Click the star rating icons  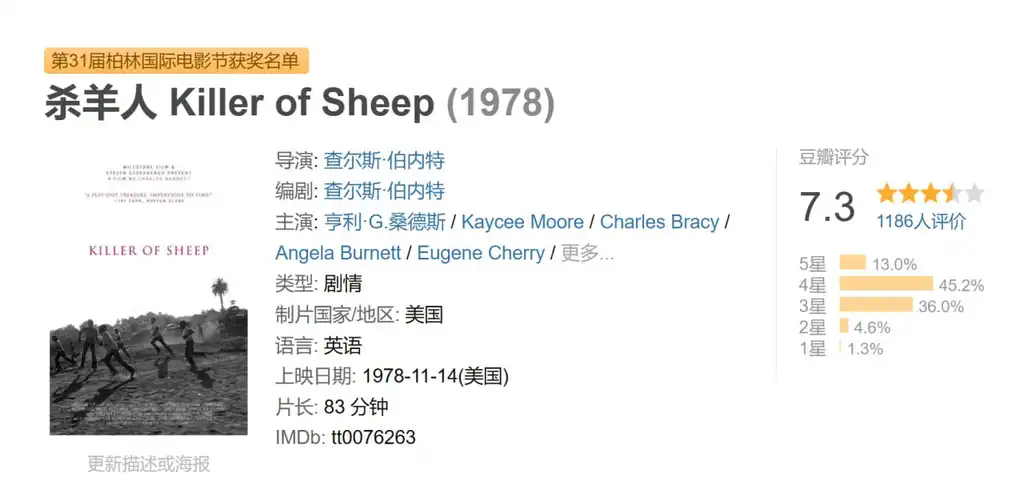pyautogui.click(x=930, y=193)
